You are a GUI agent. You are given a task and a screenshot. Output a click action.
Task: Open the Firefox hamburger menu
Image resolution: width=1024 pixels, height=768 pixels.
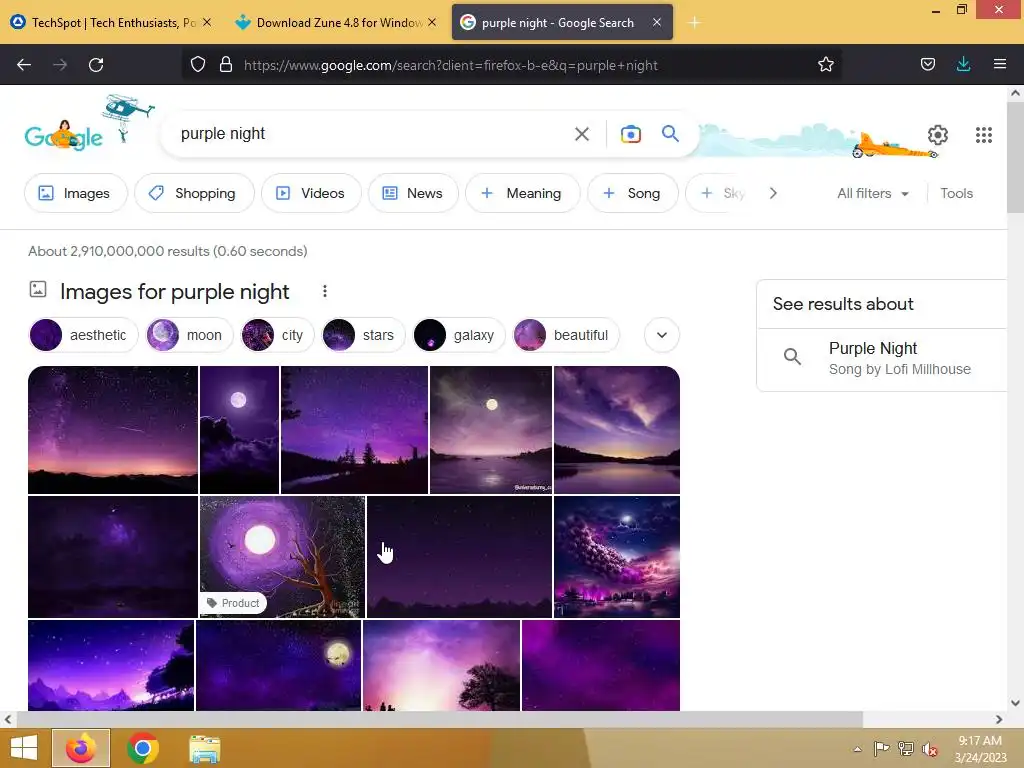coord(999,65)
